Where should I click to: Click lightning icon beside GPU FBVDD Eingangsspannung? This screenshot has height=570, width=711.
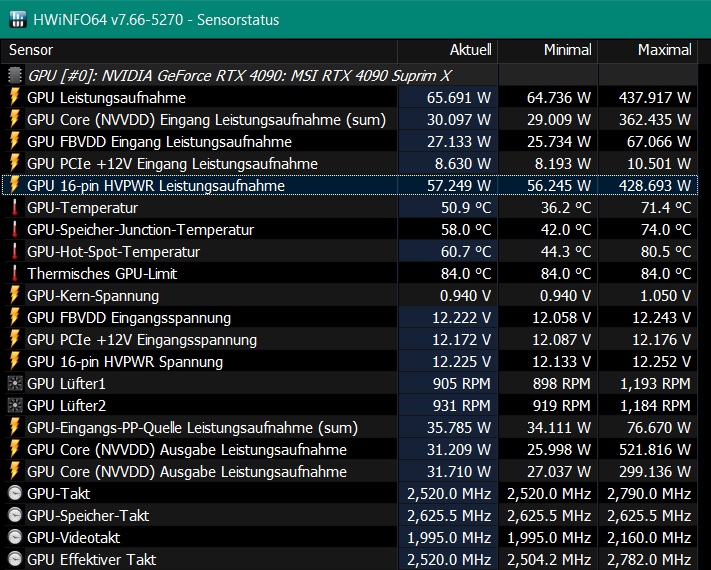click(15, 317)
